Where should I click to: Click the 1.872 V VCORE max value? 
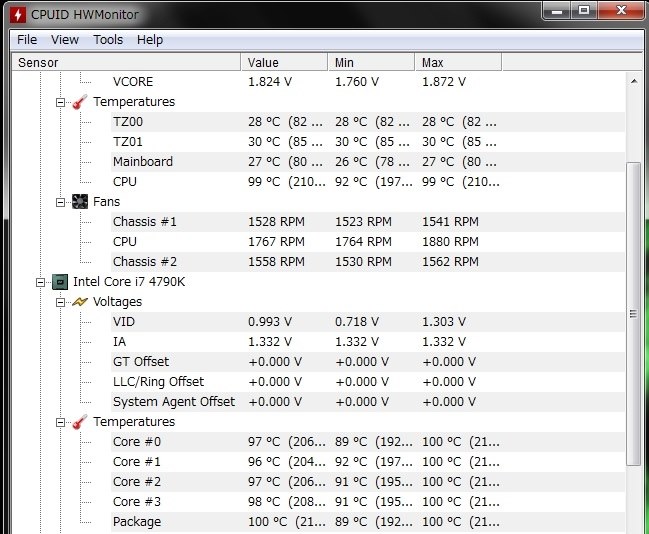tap(444, 82)
